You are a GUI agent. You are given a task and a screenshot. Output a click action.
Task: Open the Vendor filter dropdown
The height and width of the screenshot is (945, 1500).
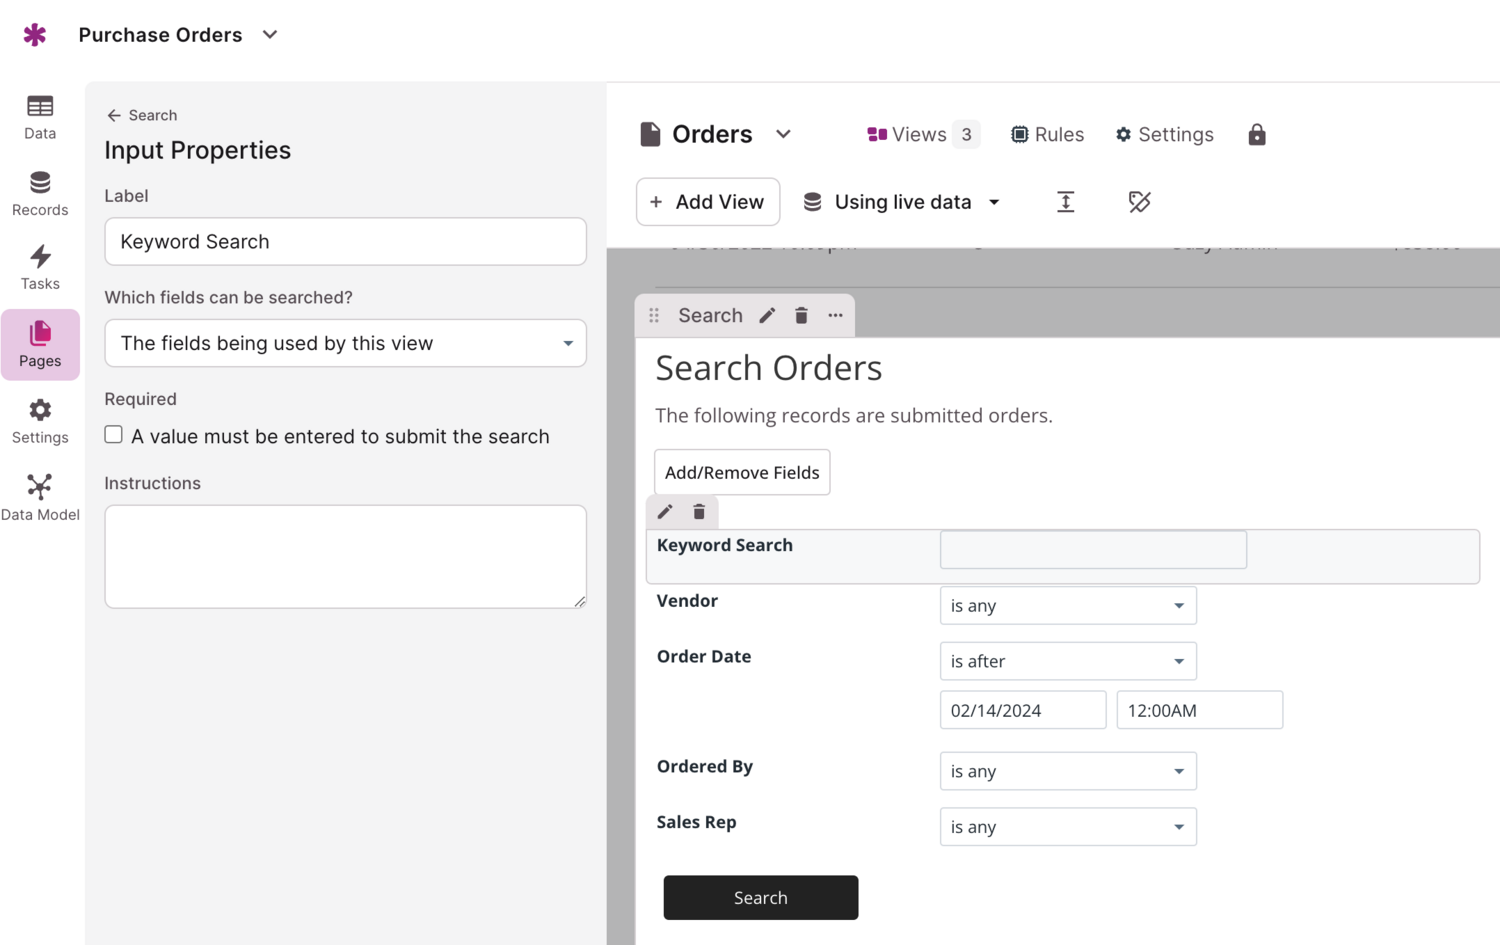1067,606
